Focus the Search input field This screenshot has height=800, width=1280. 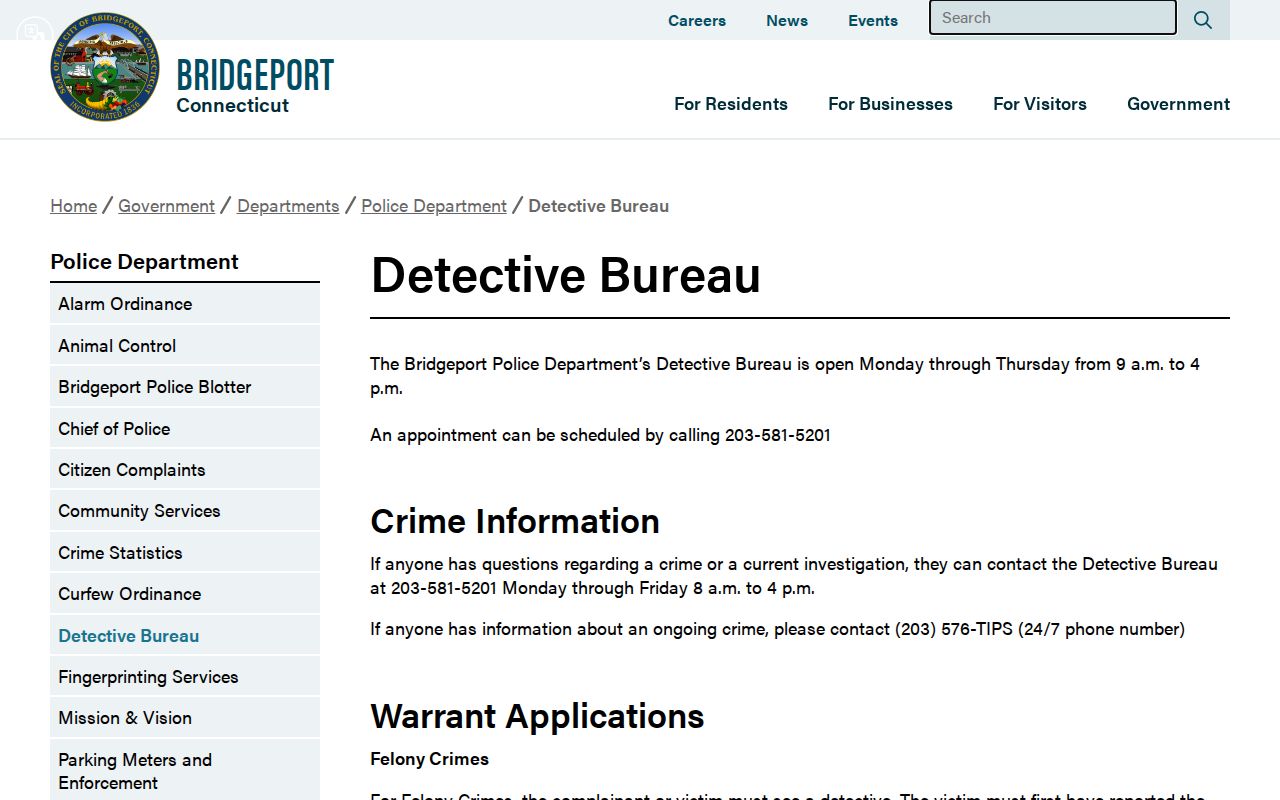click(x=1053, y=18)
